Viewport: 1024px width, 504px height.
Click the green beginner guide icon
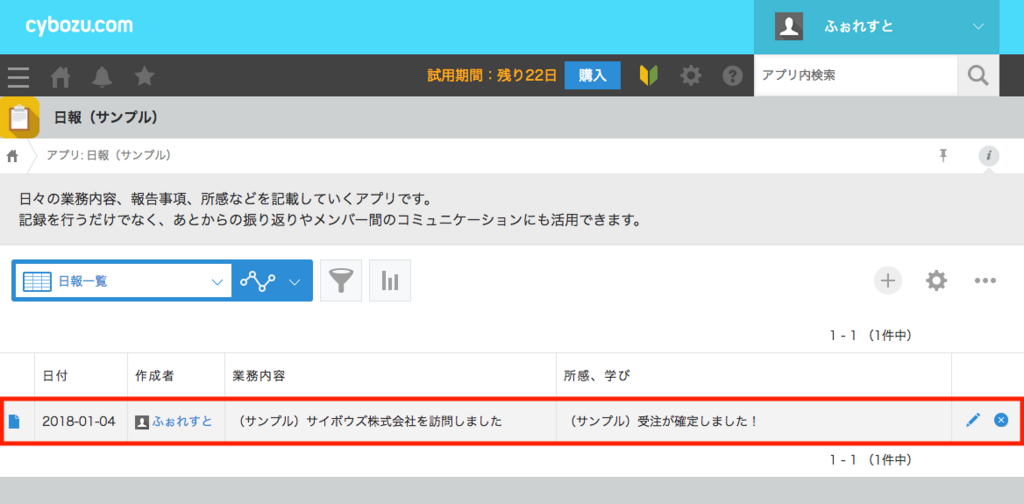[648, 76]
